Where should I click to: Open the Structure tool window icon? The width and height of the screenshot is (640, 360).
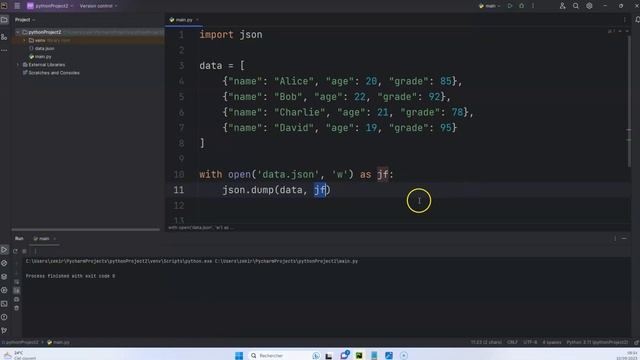point(4,37)
